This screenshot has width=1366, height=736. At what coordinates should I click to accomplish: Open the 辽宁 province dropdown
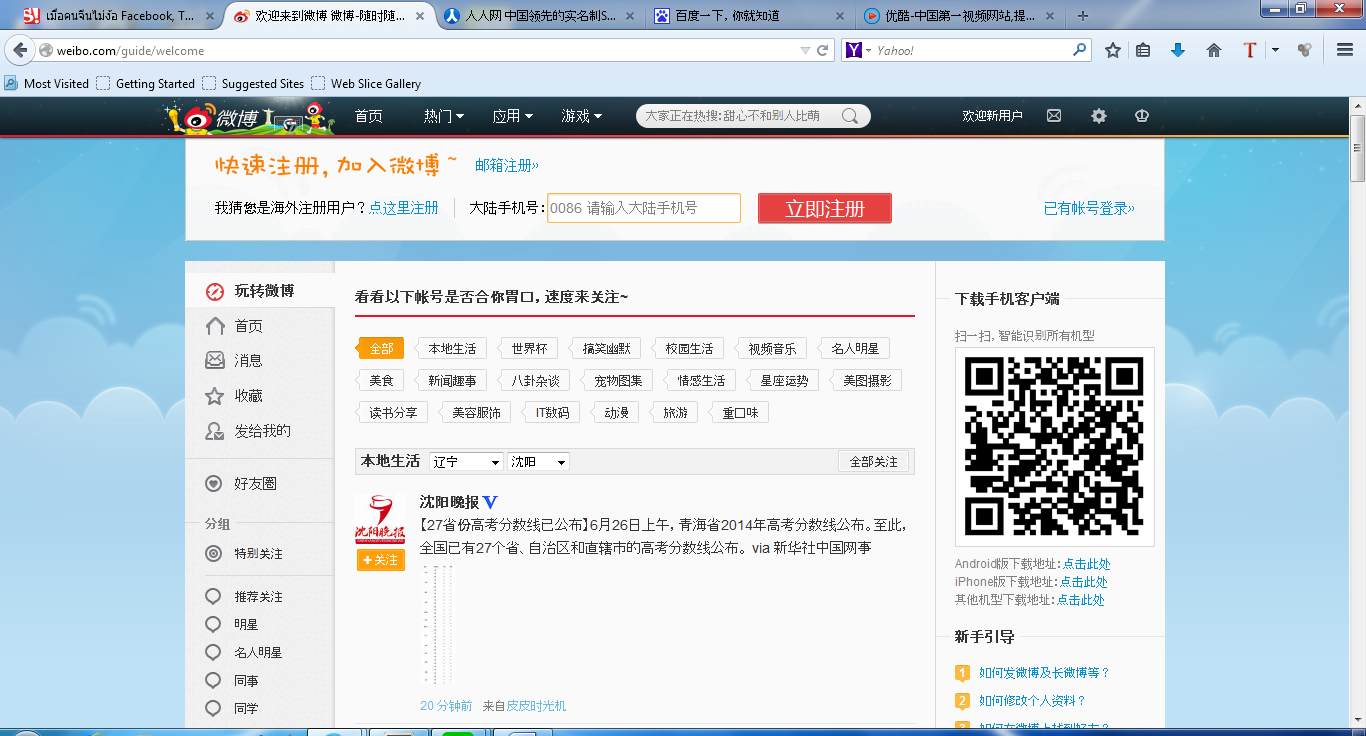466,462
